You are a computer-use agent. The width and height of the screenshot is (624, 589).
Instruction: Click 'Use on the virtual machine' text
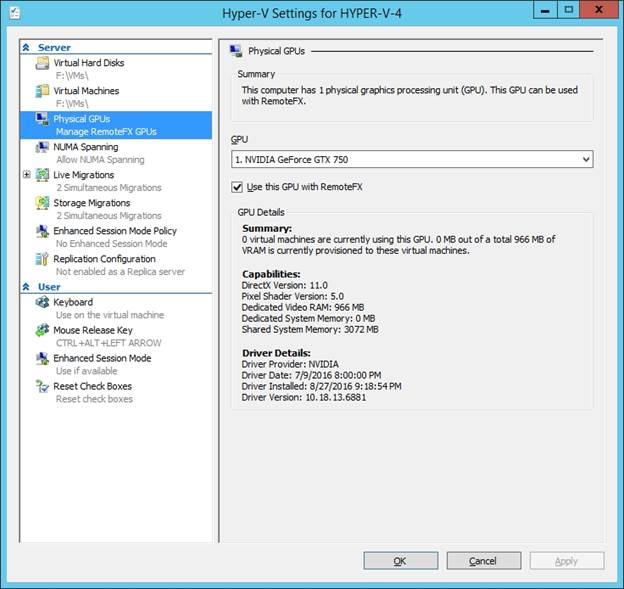(110, 315)
